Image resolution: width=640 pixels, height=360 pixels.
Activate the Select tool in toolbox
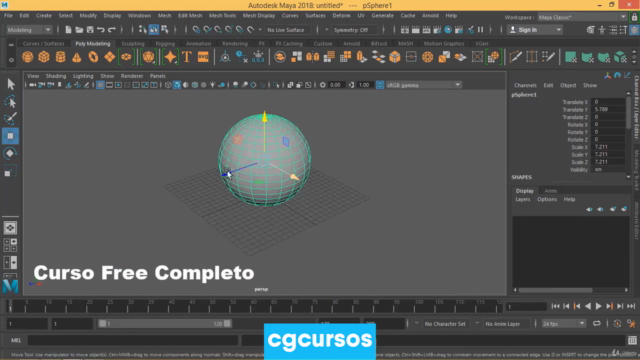(11, 84)
